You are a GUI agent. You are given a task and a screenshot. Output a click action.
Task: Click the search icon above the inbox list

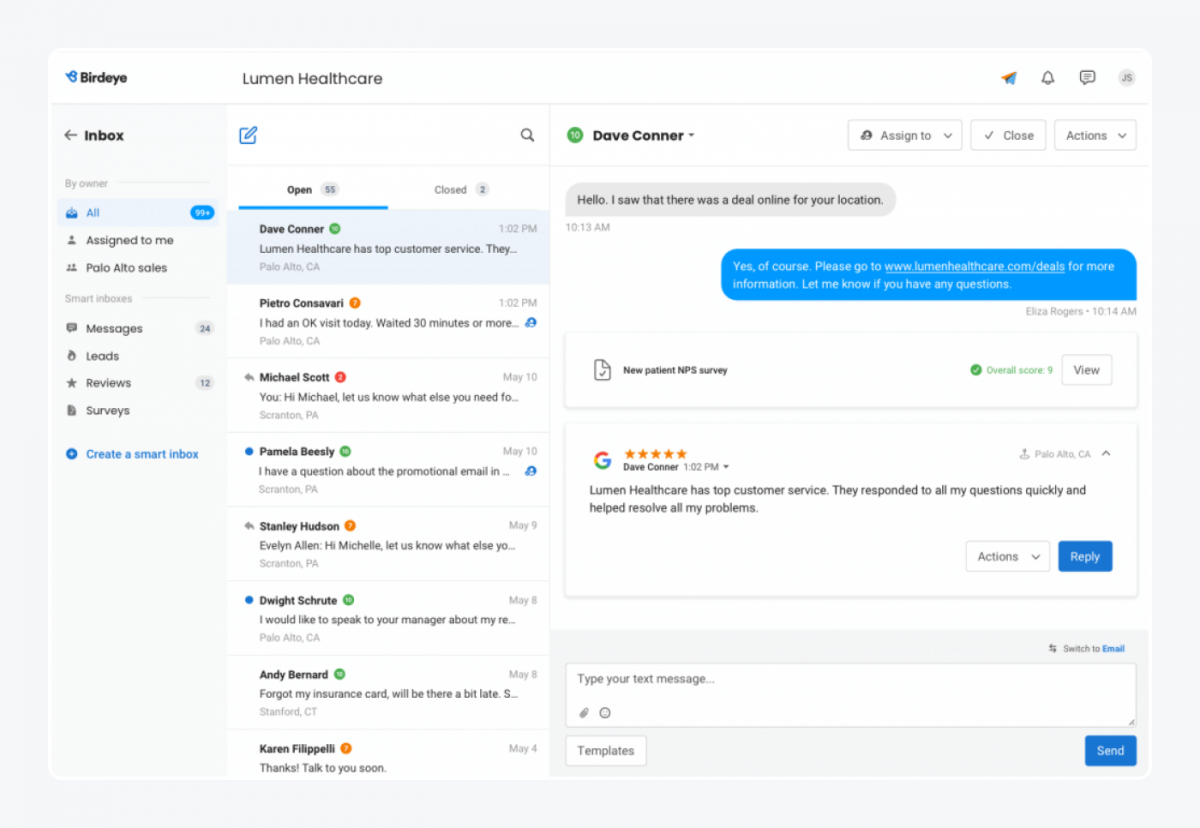pos(527,133)
